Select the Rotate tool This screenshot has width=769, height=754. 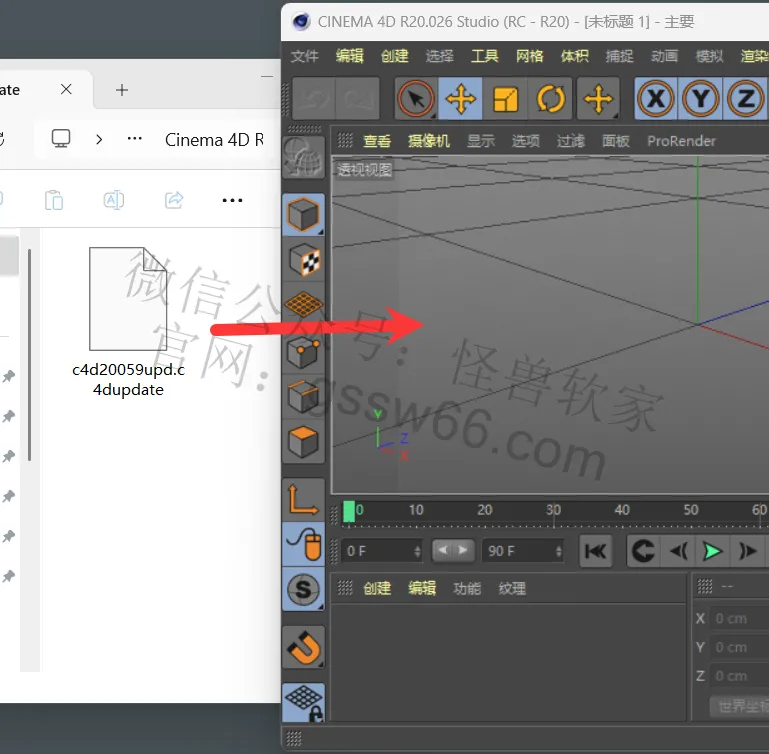550,99
